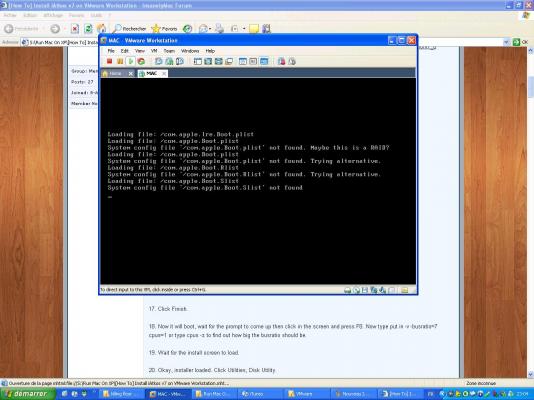Screen dimensions: 534x400
Task: Switch the VM to quick switch mode
Action: pos(208,61)
